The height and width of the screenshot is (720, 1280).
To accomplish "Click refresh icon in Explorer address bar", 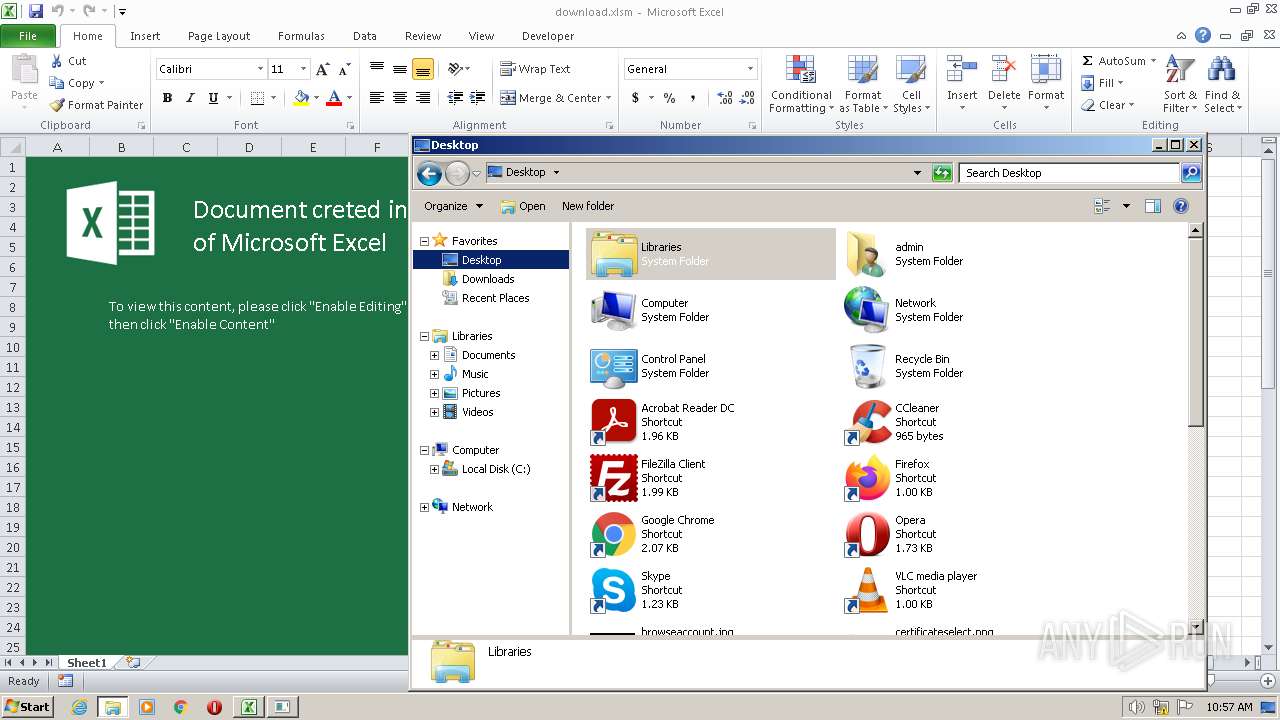I will (x=941, y=173).
